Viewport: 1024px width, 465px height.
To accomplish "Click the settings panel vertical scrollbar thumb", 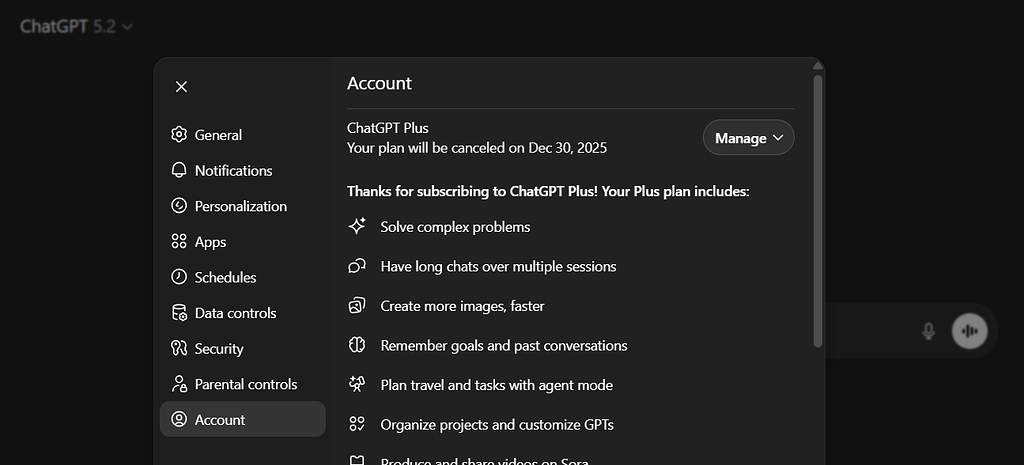I will pyautogui.click(x=818, y=211).
